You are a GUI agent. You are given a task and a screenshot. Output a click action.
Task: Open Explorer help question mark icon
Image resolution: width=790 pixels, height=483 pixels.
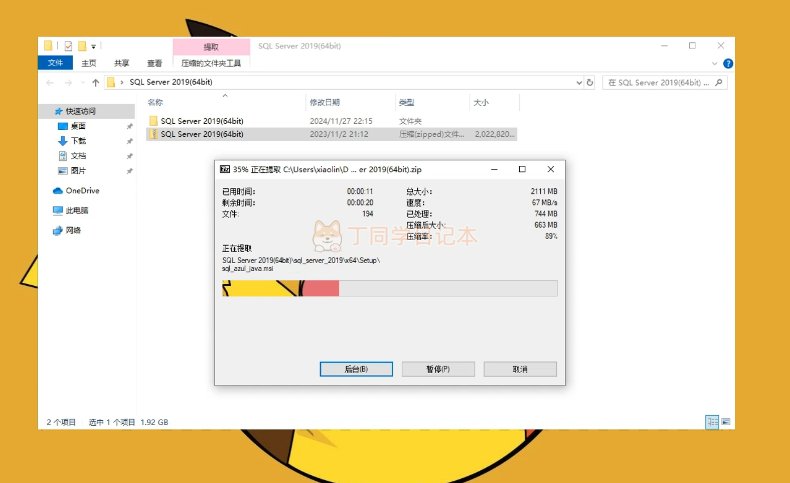(x=728, y=63)
